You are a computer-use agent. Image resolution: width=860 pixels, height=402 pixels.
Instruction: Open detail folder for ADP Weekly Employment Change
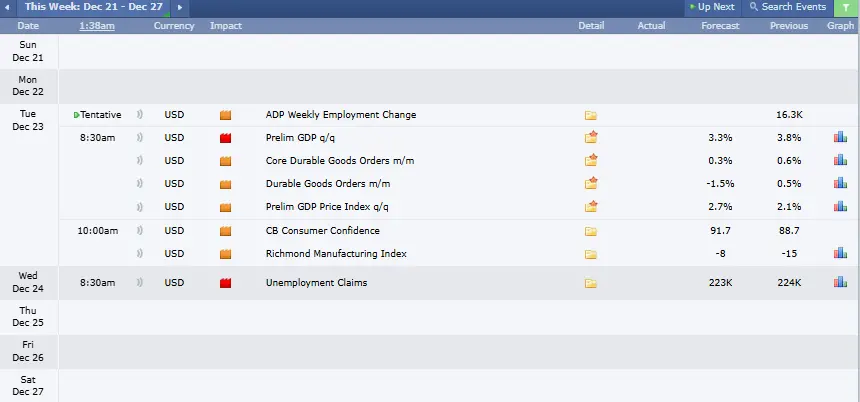point(590,115)
